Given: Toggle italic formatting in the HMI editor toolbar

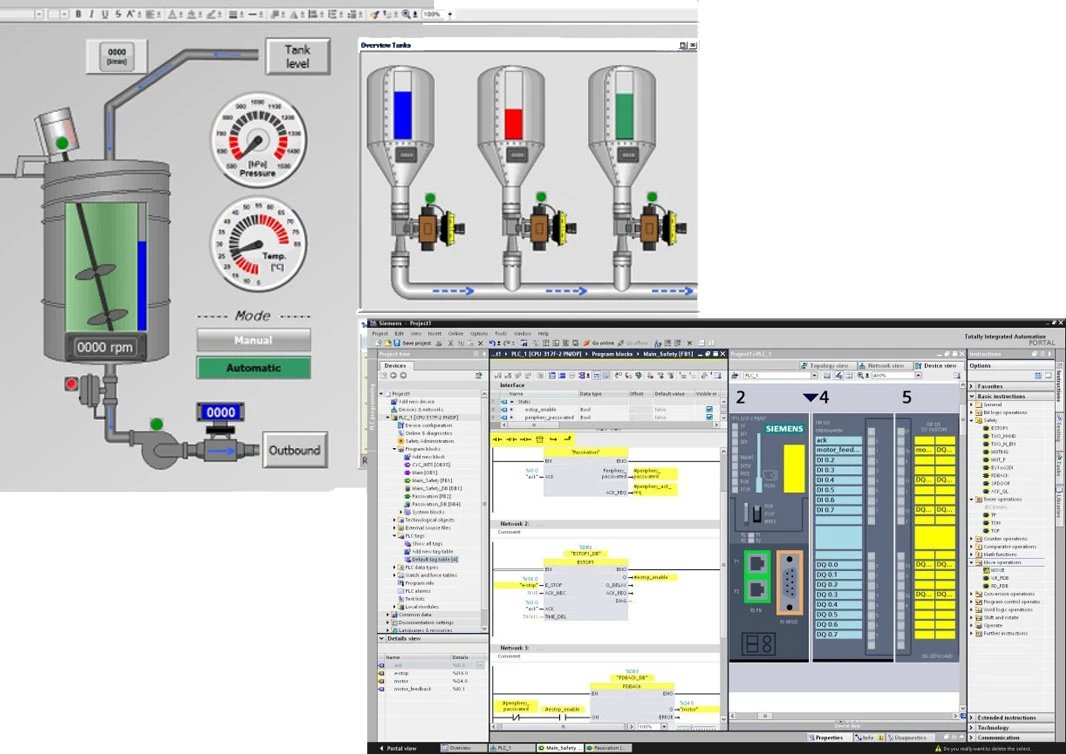Looking at the screenshot, I should click(x=91, y=14).
